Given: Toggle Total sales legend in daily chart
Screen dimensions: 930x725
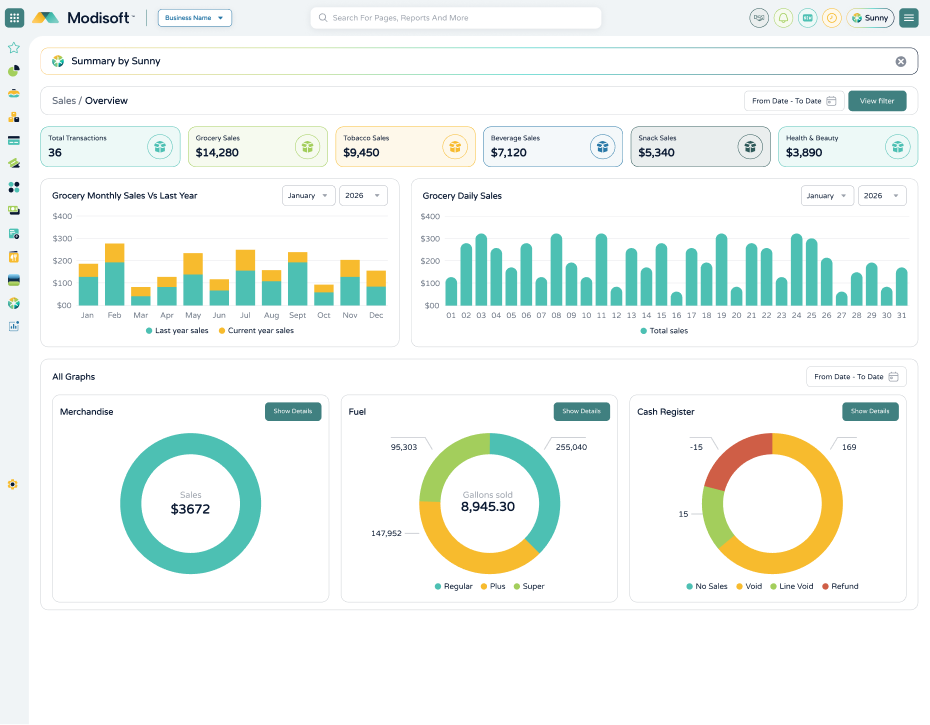Looking at the screenshot, I should (x=664, y=331).
